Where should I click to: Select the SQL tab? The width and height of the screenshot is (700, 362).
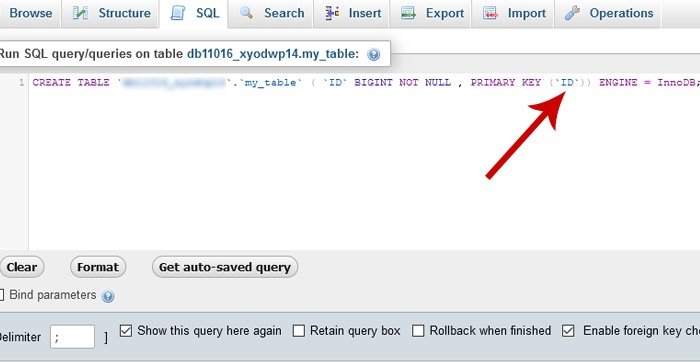194,13
